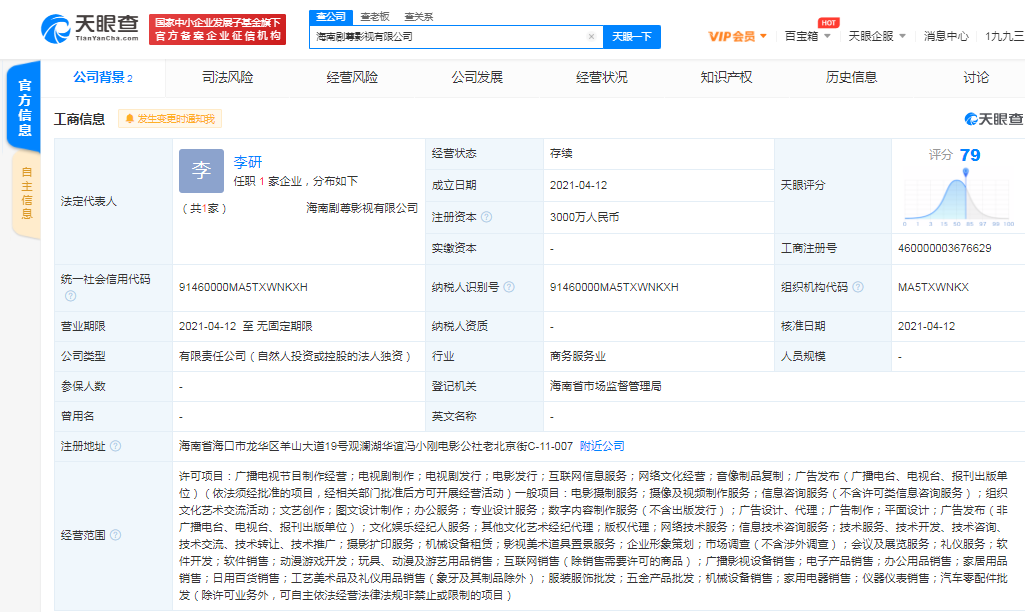Click the 工商信息 section heading
1025x612 pixels.
click(x=79, y=119)
